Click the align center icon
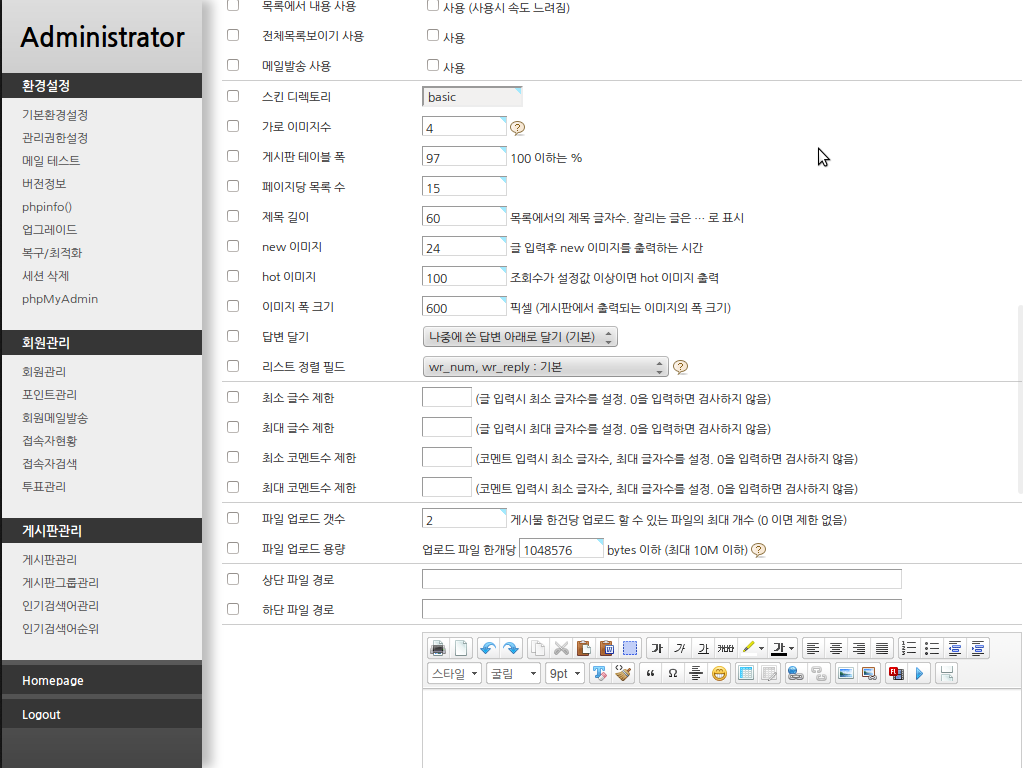This screenshot has height=768, width=1023. coord(835,648)
